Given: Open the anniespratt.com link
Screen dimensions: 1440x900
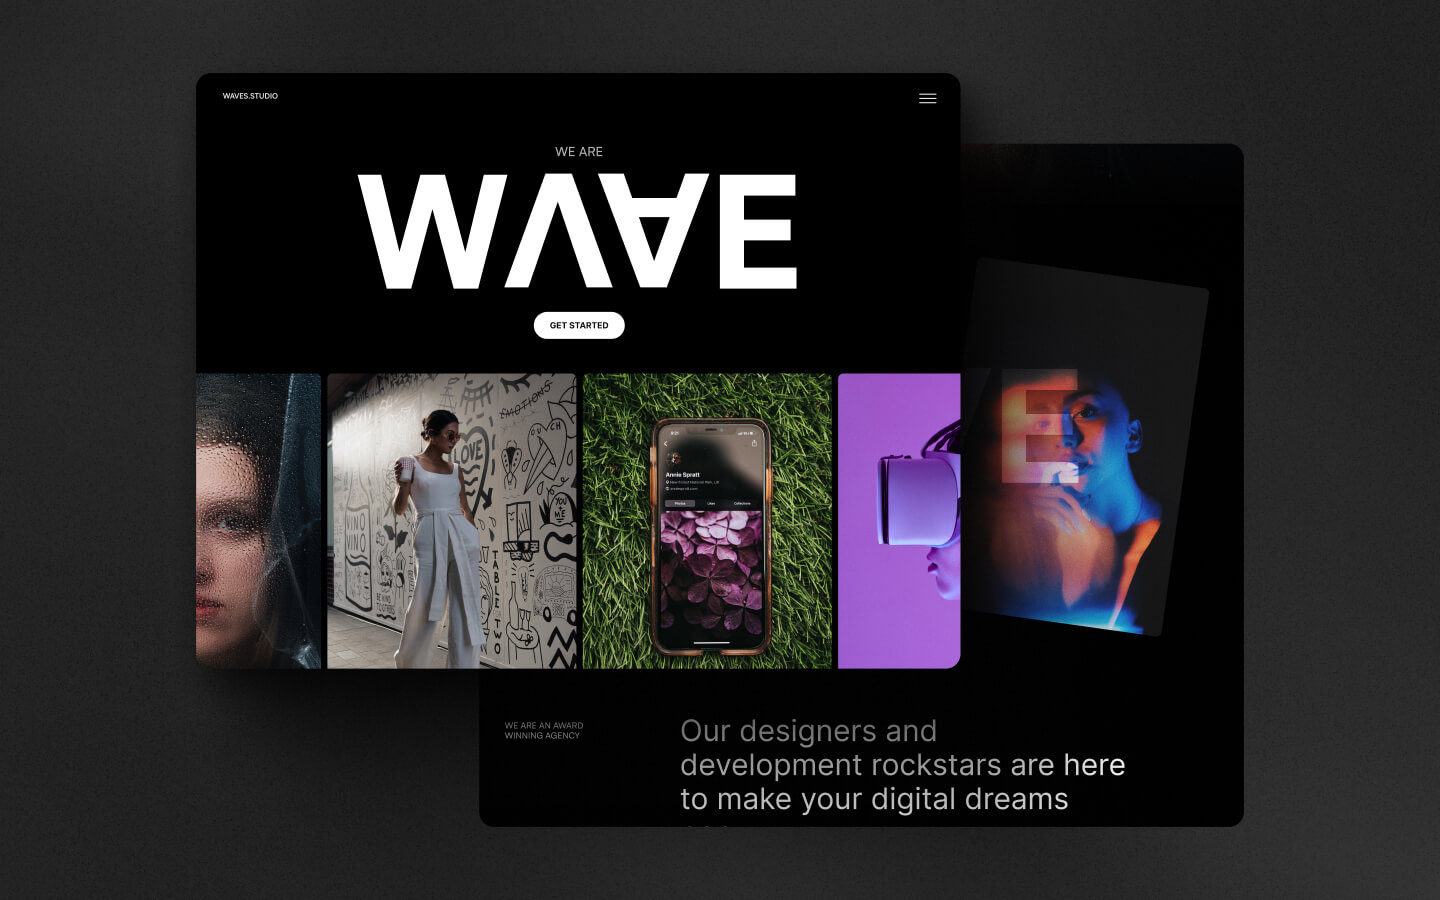Looking at the screenshot, I should point(684,488).
